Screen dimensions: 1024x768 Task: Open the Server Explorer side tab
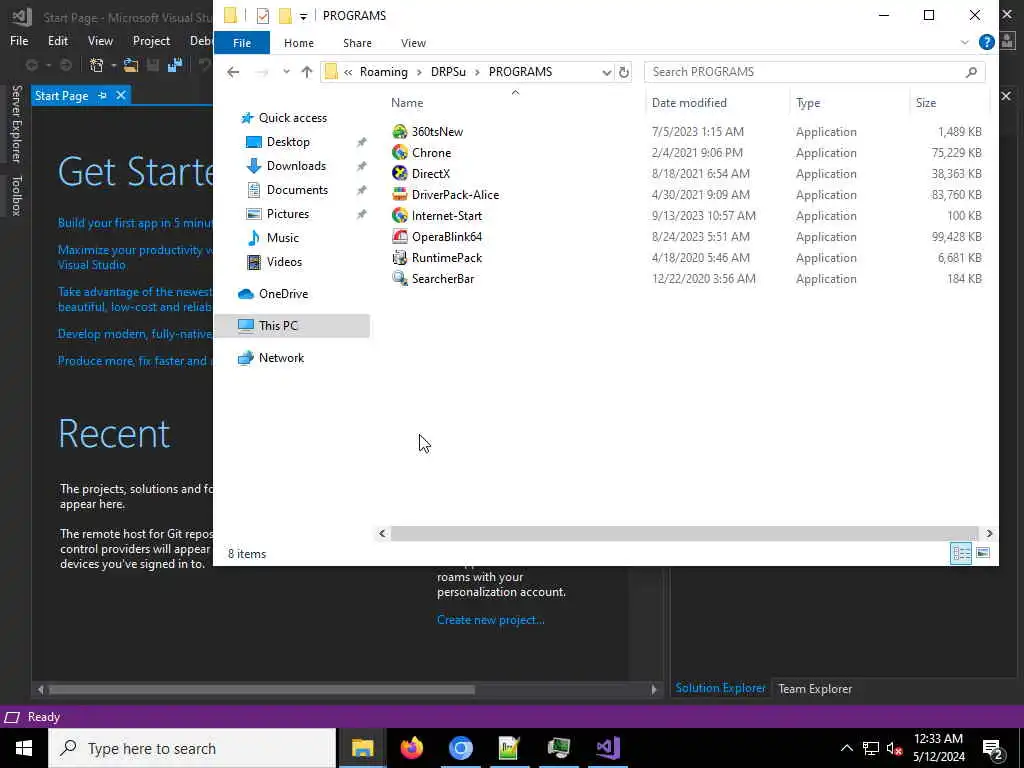click(16, 123)
